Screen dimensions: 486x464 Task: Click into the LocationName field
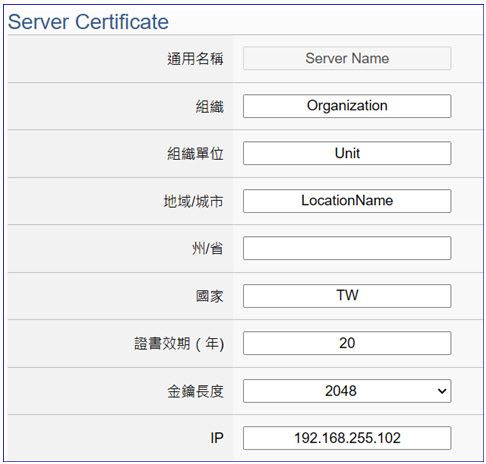347,201
